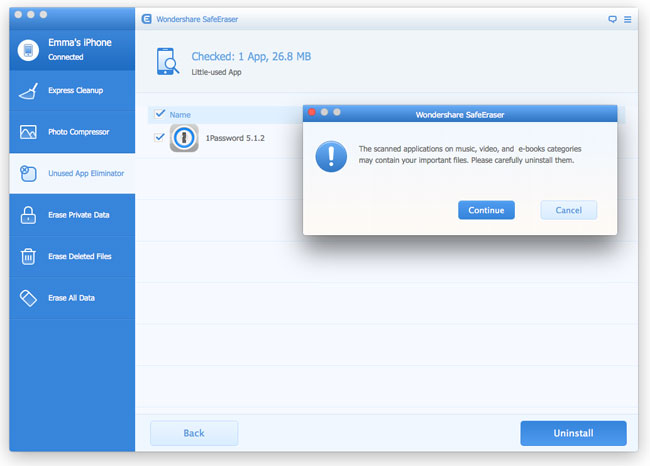Screen dimensions: 650x466
Task: Click the Connected status text
Action: [x=65, y=57]
